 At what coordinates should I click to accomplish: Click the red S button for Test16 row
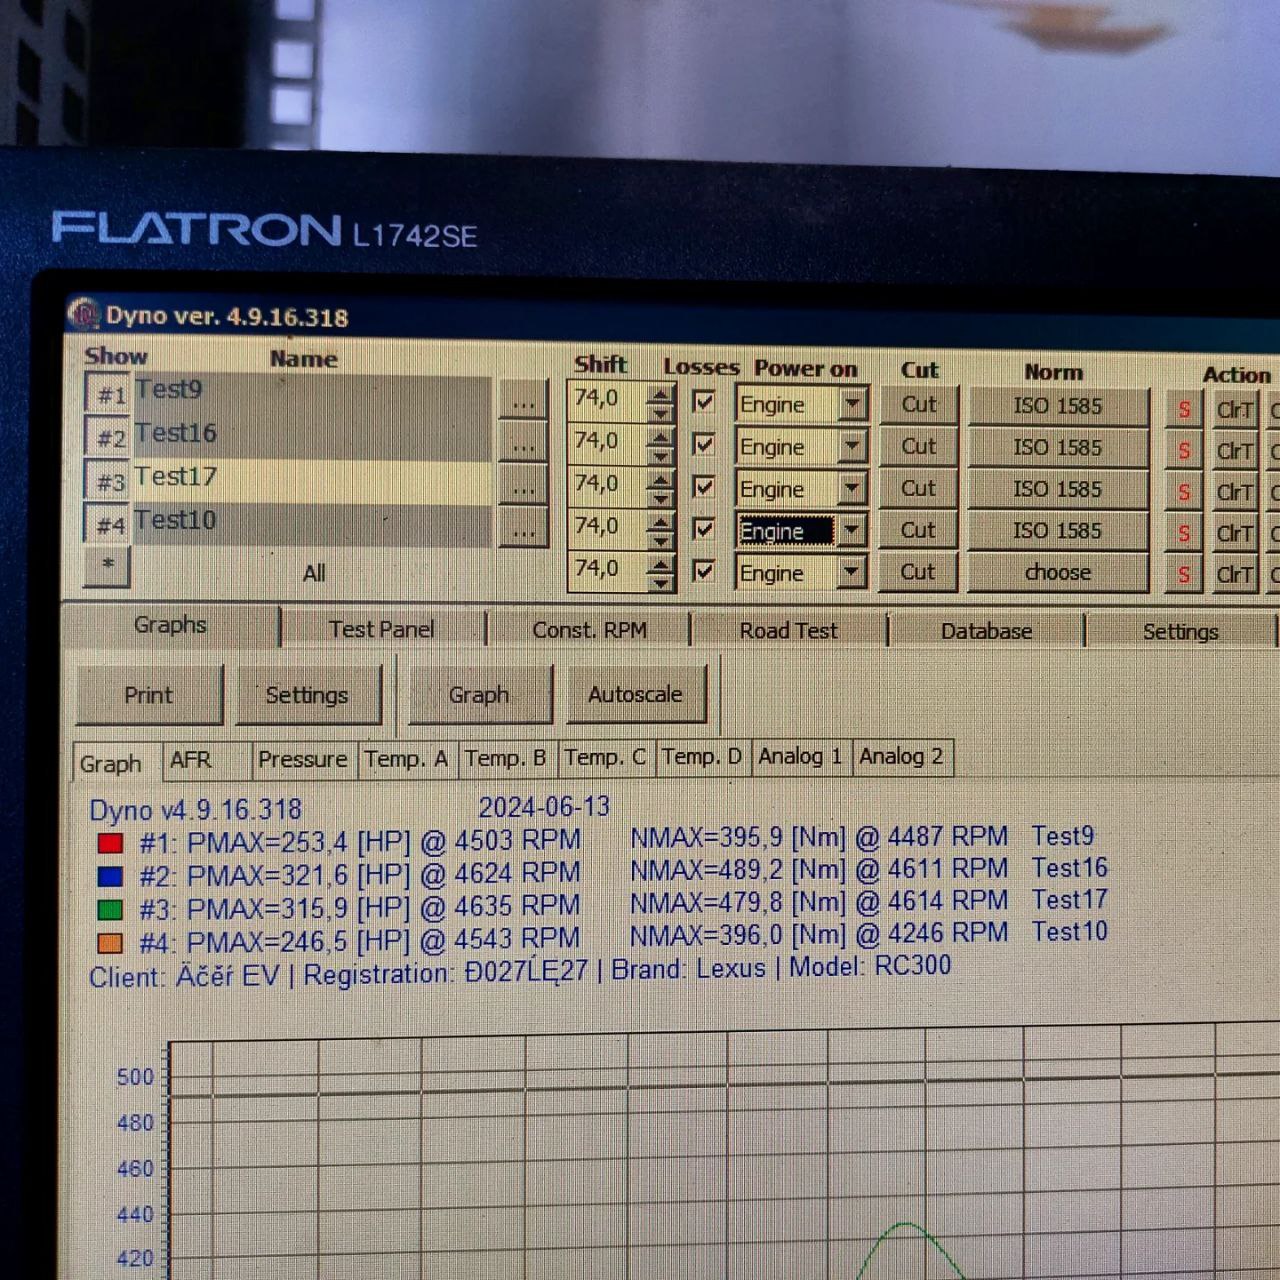click(x=1184, y=451)
